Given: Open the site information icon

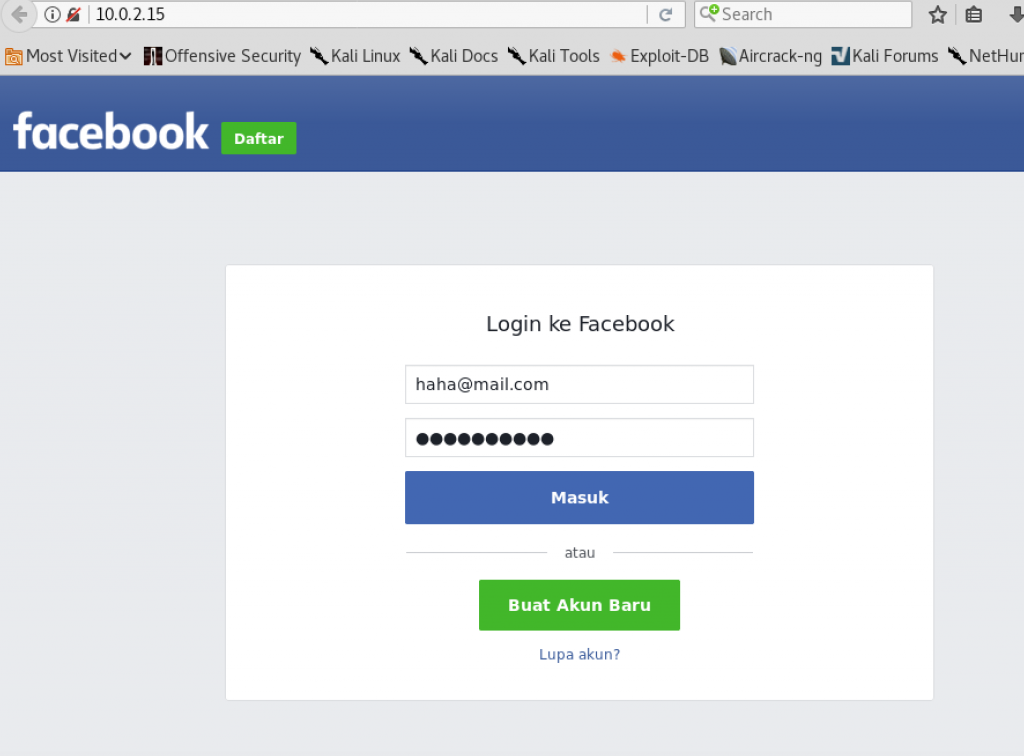Looking at the screenshot, I should 52,14.
